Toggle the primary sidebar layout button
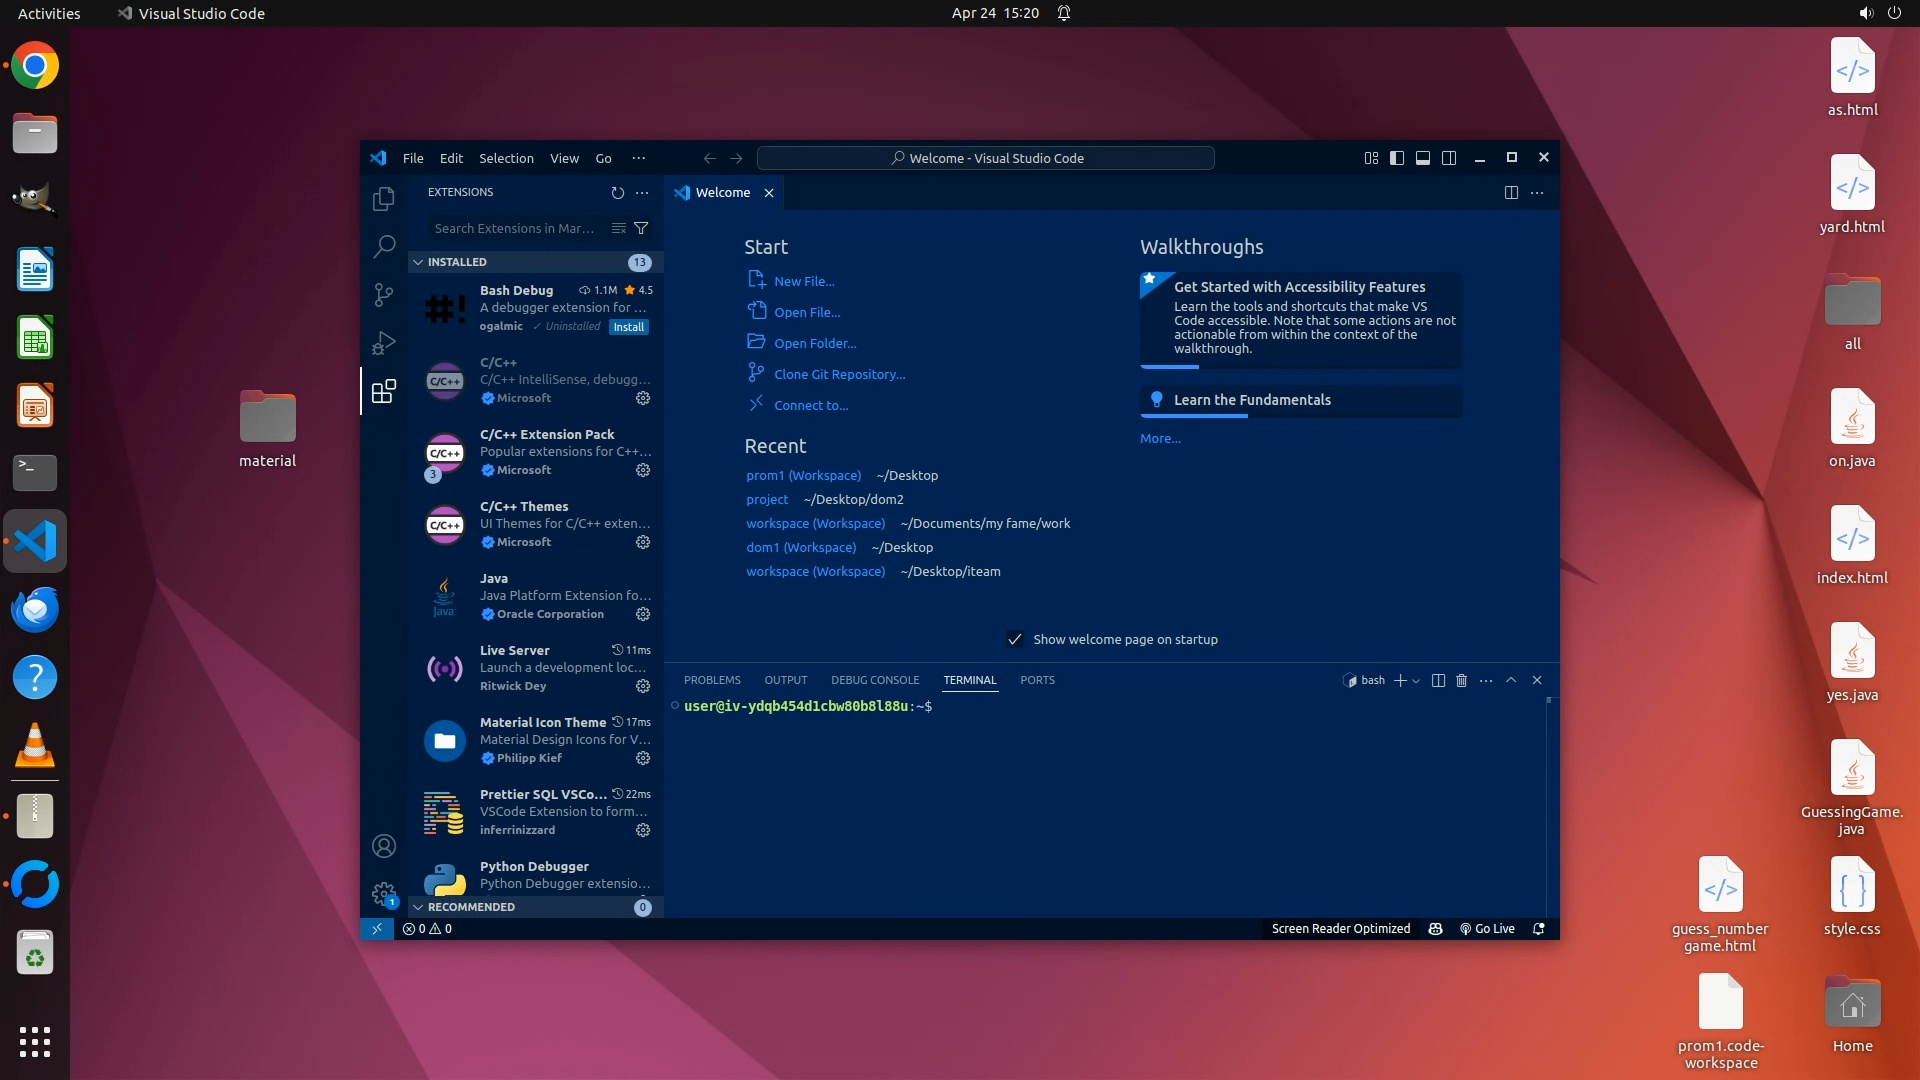 [1396, 158]
